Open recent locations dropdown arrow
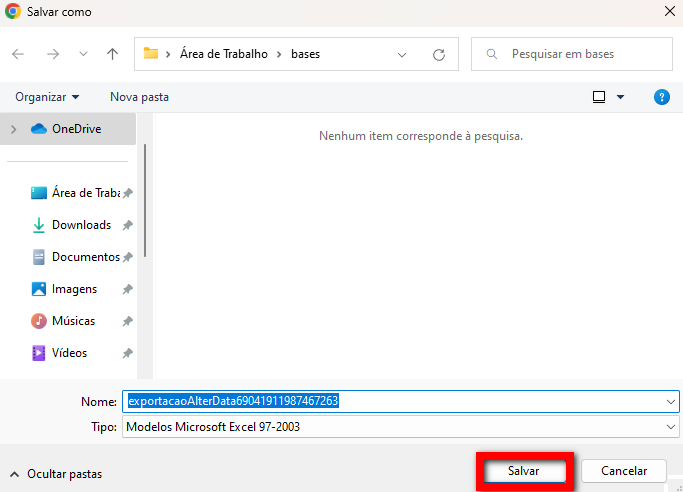The width and height of the screenshot is (683, 492). [x=83, y=54]
